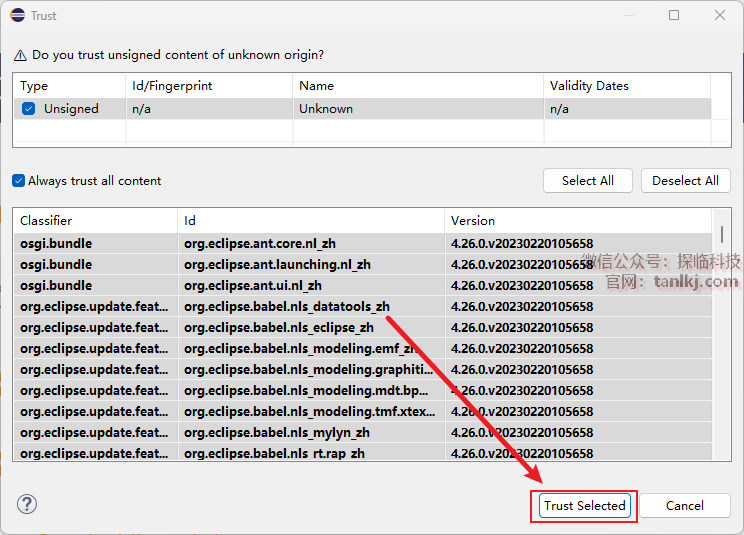The height and width of the screenshot is (535, 744).
Task: Click the warning icon beside trust question
Action: 20,55
